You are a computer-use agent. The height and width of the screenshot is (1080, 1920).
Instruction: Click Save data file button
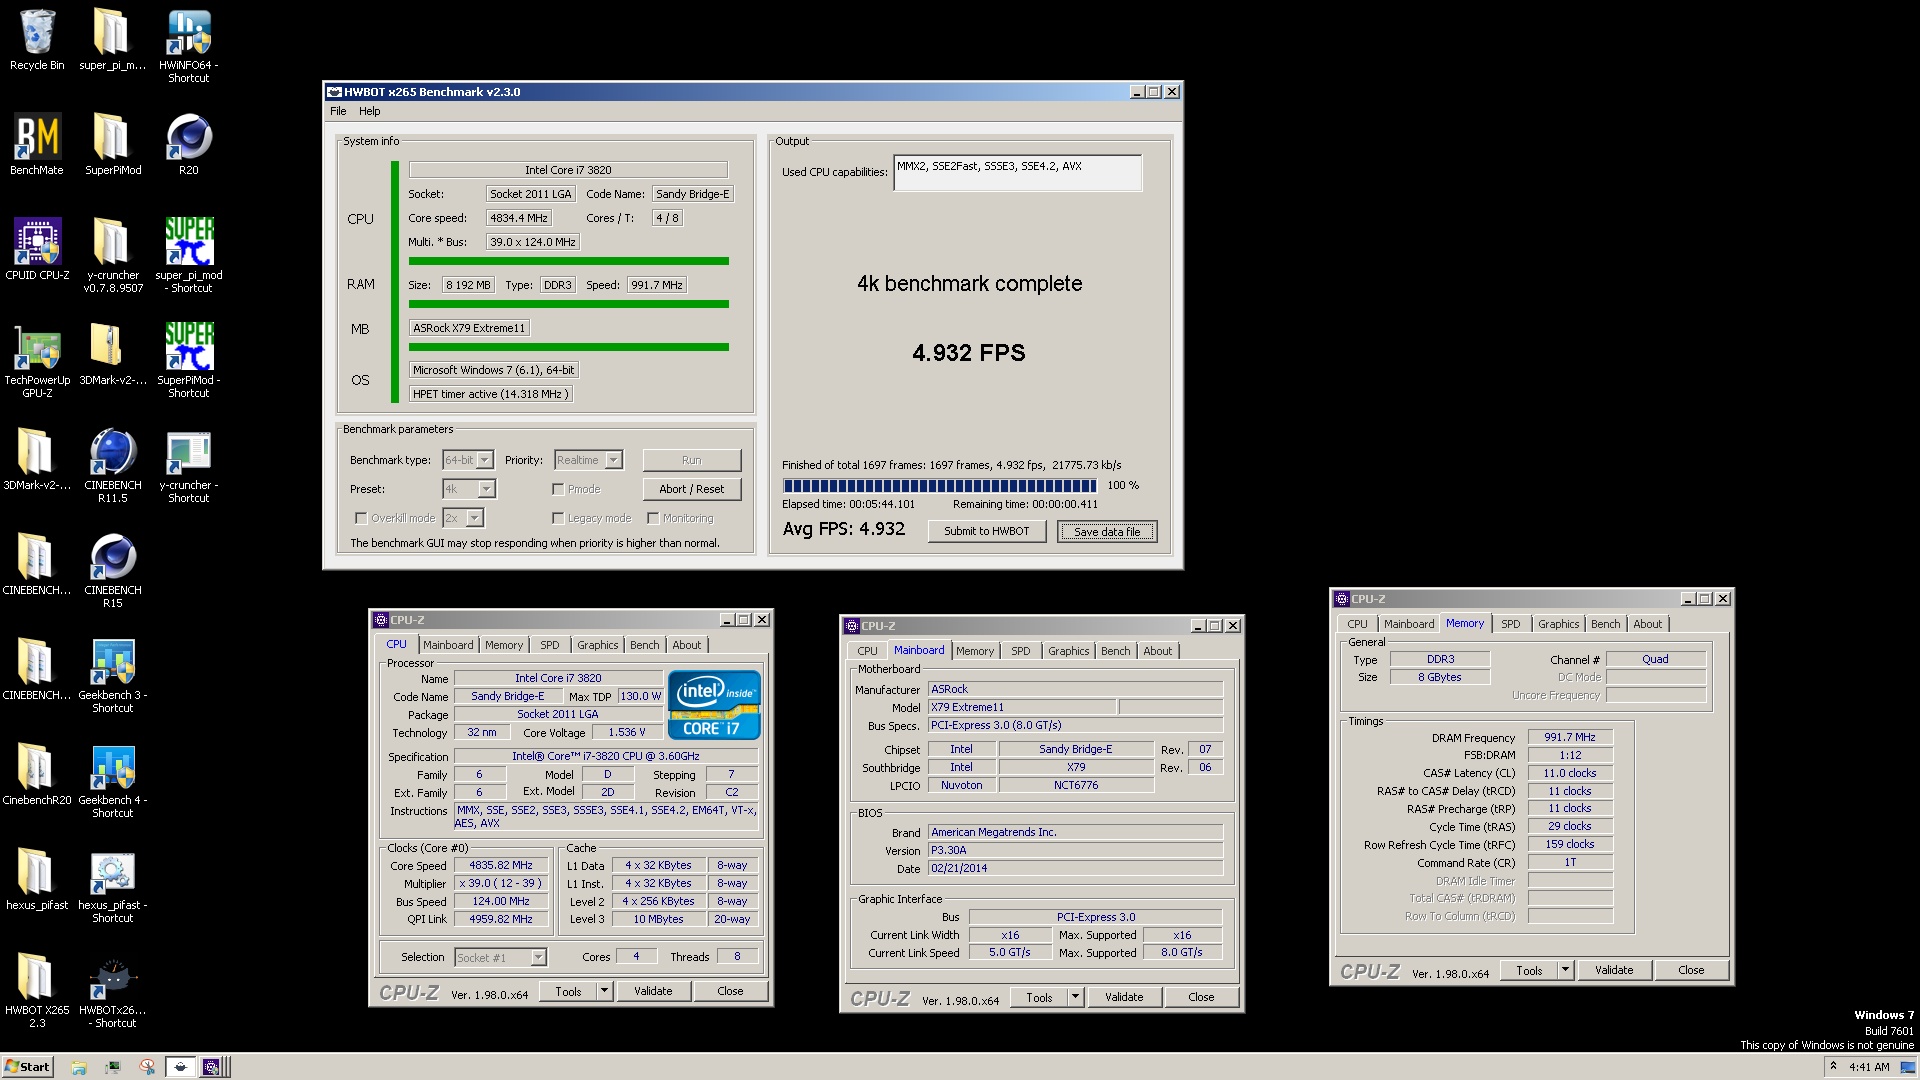click(1107, 532)
